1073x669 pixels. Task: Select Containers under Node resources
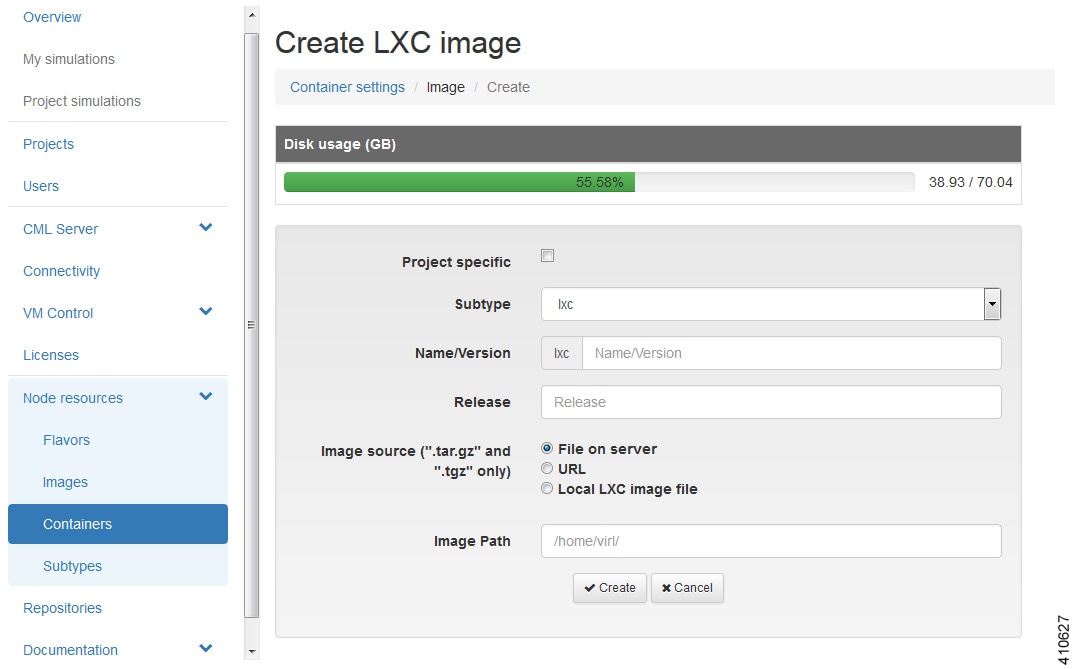[x=118, y=524]
